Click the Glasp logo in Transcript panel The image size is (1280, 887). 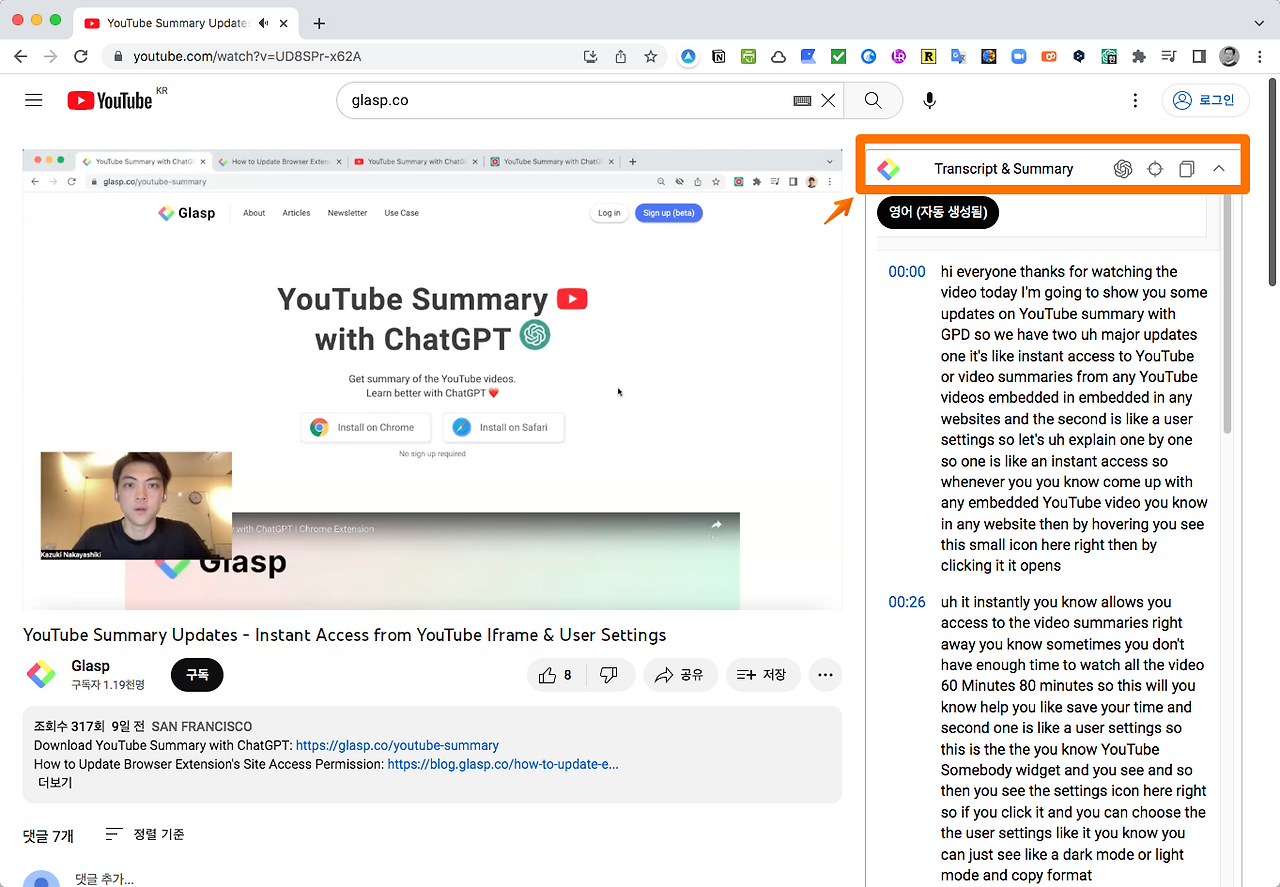pos(888,169)
